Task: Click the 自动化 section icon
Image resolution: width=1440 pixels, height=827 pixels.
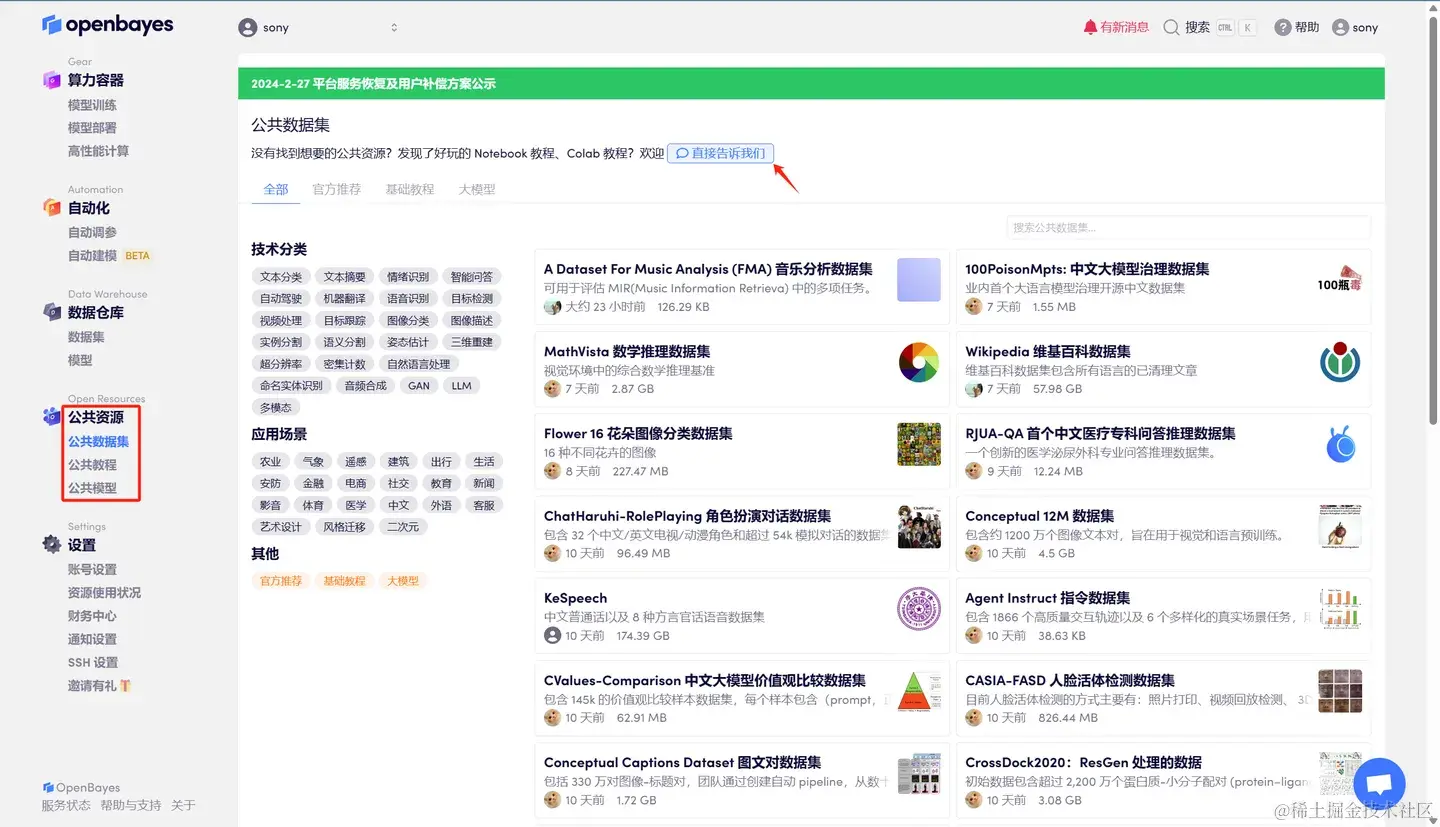Action: pyautogui.click(x=52, y=207)
